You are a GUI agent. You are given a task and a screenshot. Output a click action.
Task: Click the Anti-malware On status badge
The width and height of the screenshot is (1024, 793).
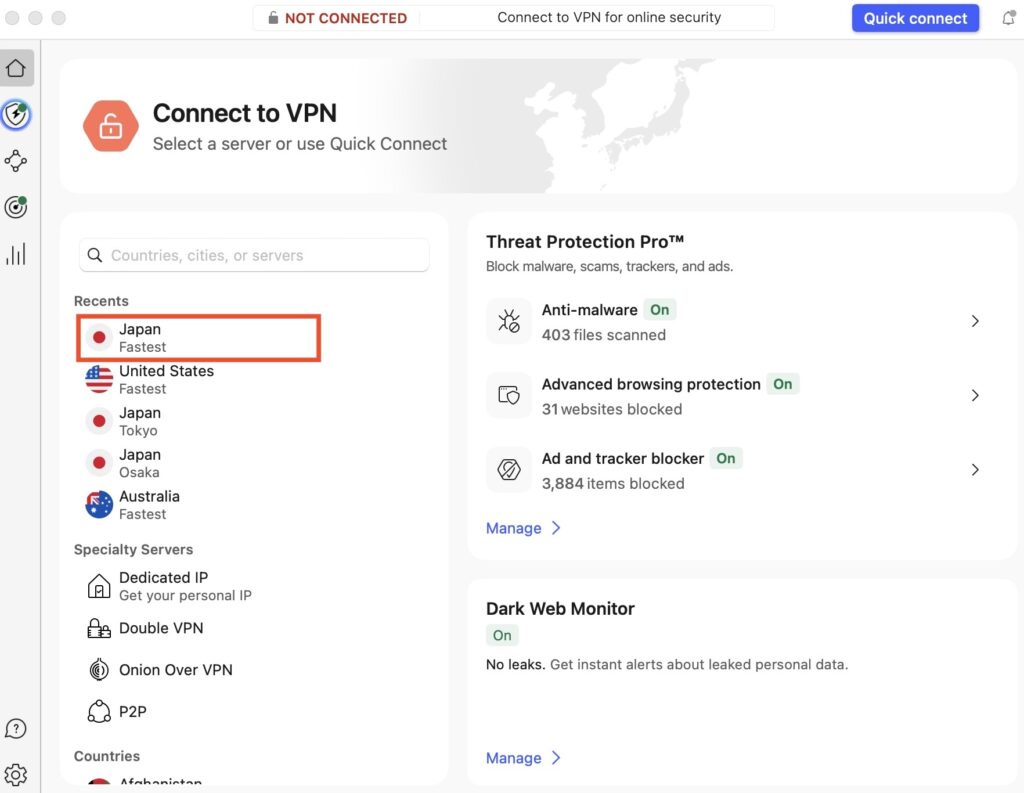659,310
